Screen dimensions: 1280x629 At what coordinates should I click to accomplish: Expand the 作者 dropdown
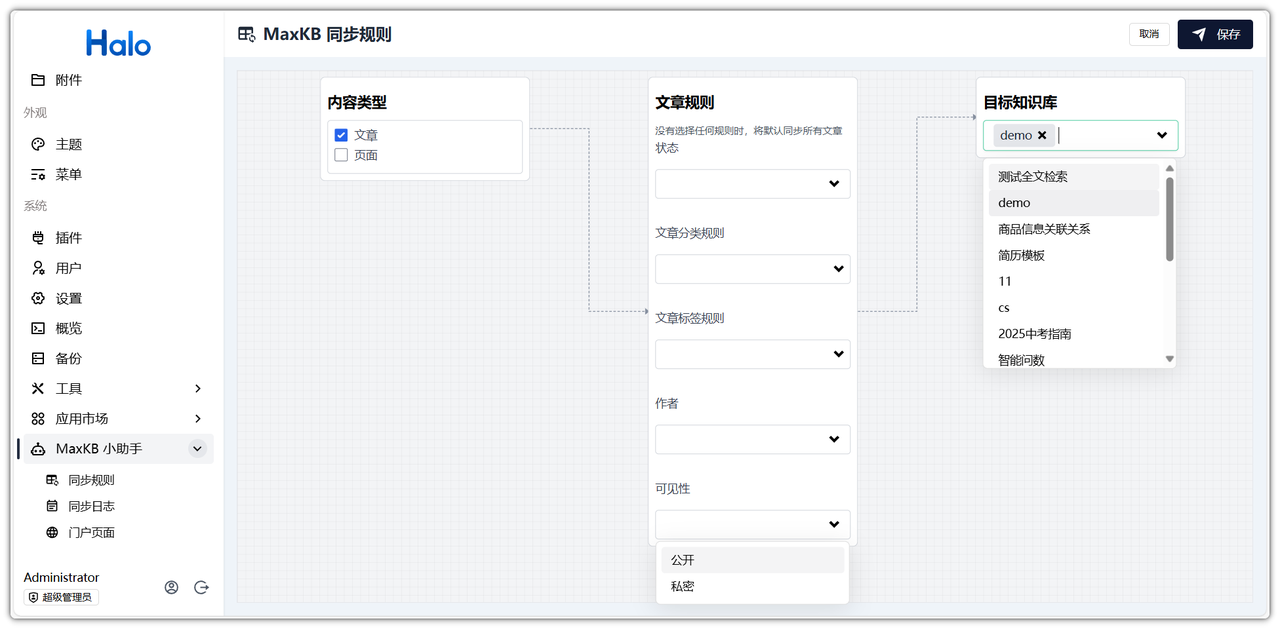[752, 439]
